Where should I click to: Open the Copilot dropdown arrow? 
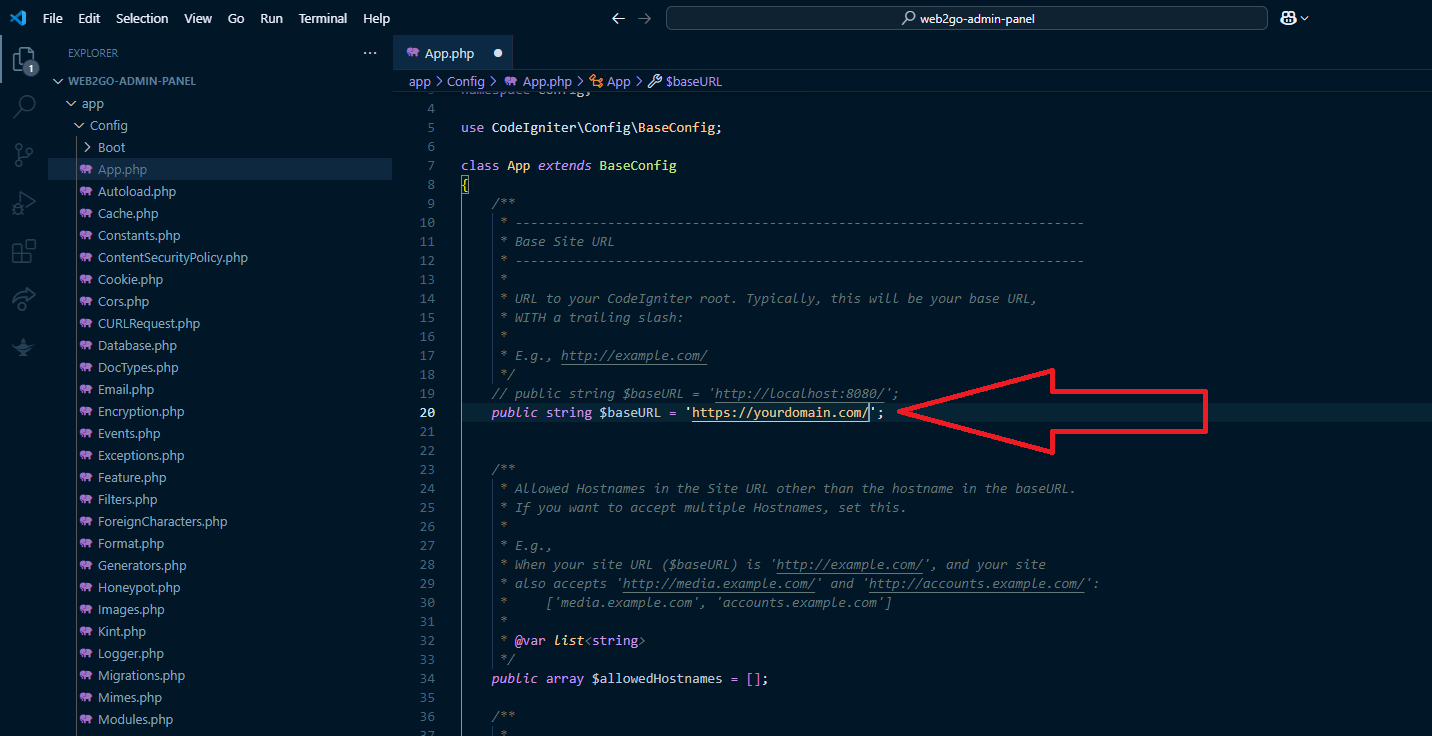1305,18
